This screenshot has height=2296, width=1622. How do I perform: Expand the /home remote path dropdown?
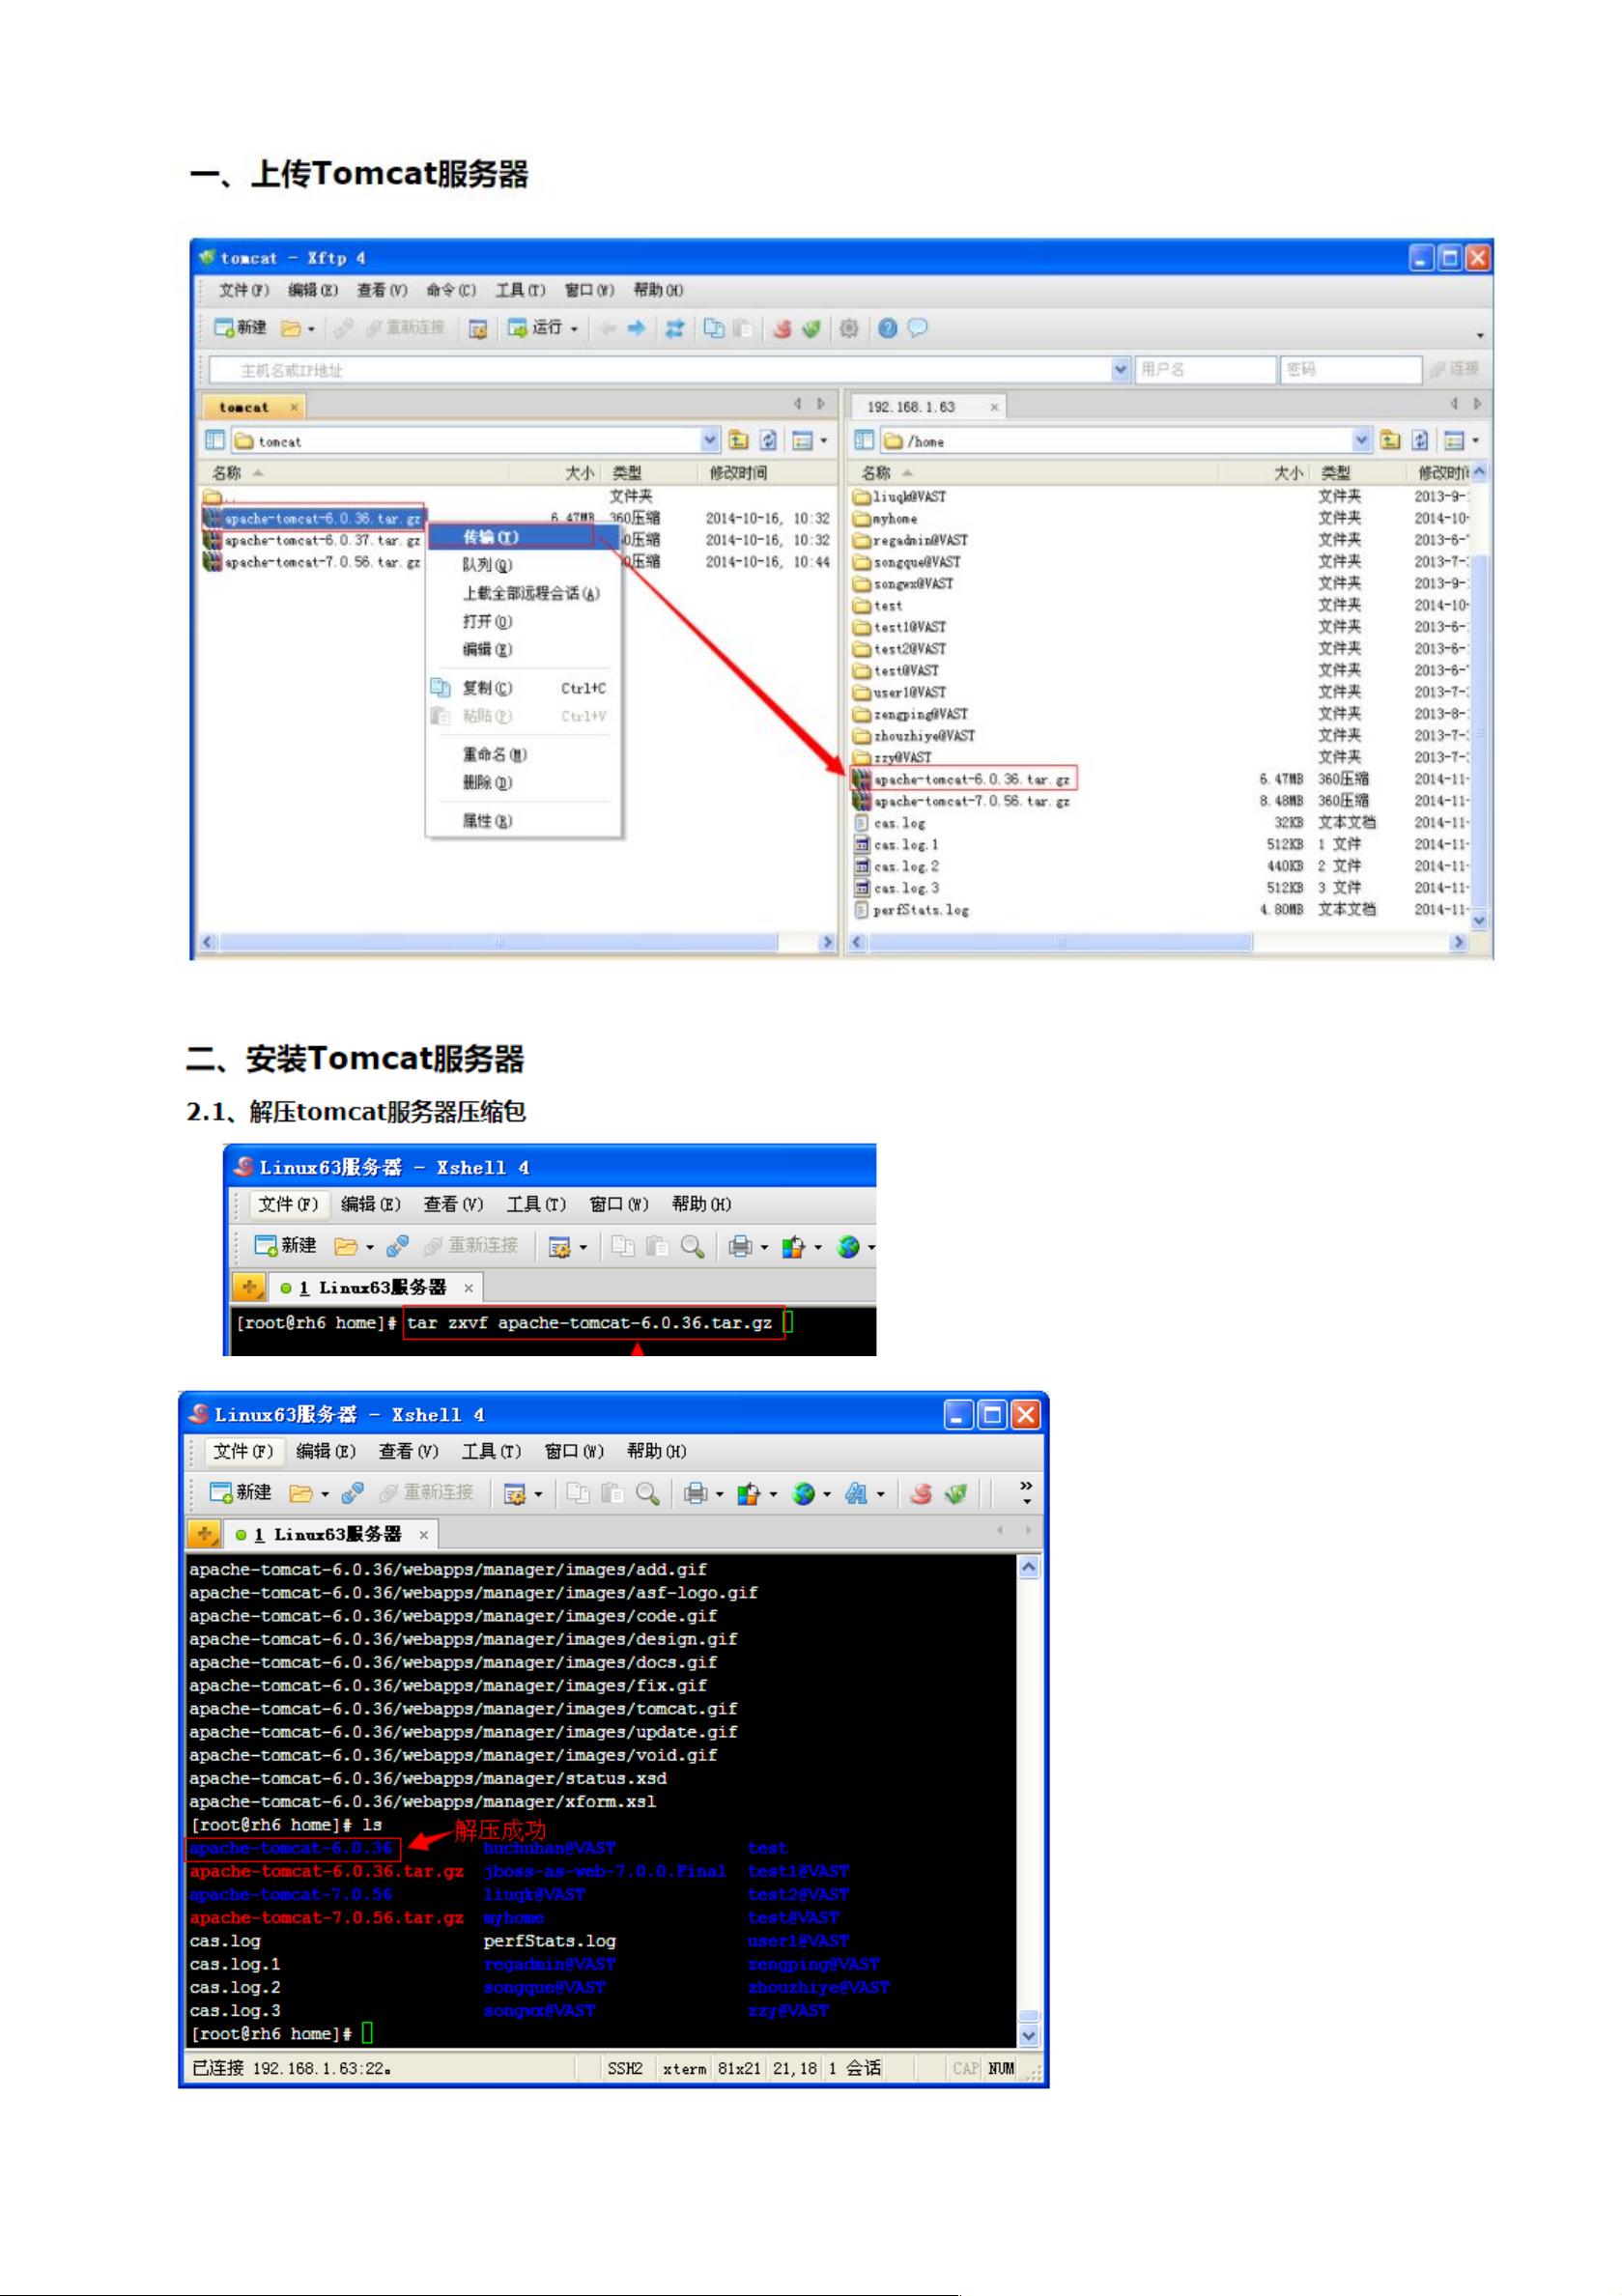click(1361, 440)
